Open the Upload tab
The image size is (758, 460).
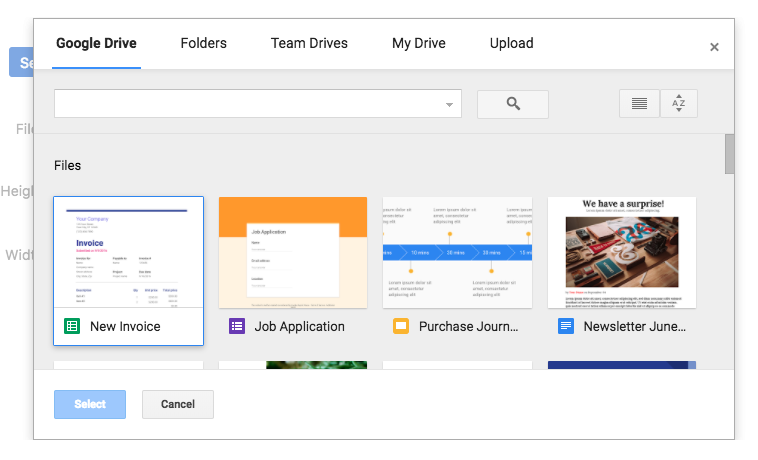511,43
